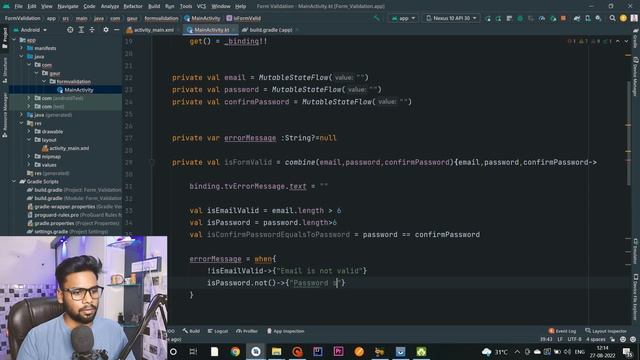This screenshot has width=640, height=360.
Task: Toggle the Project tool window sidebar tab
Action: [4, 38]
